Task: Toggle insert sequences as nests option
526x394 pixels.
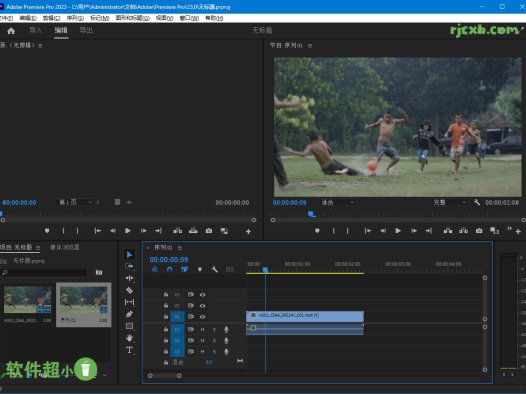Action: 154,269
